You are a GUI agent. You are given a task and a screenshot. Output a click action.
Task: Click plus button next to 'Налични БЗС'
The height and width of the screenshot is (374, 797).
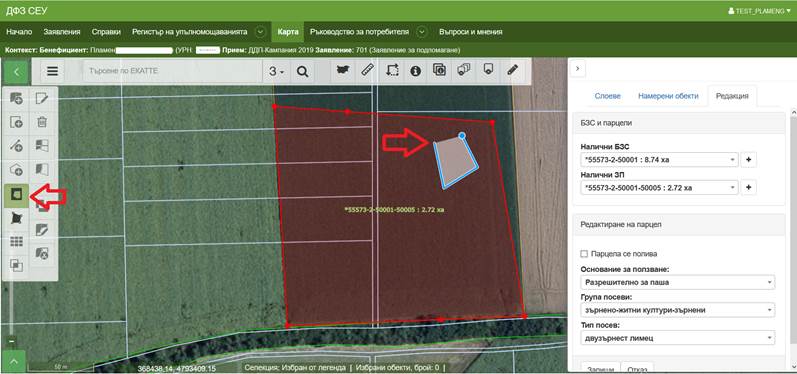point(748,160)
